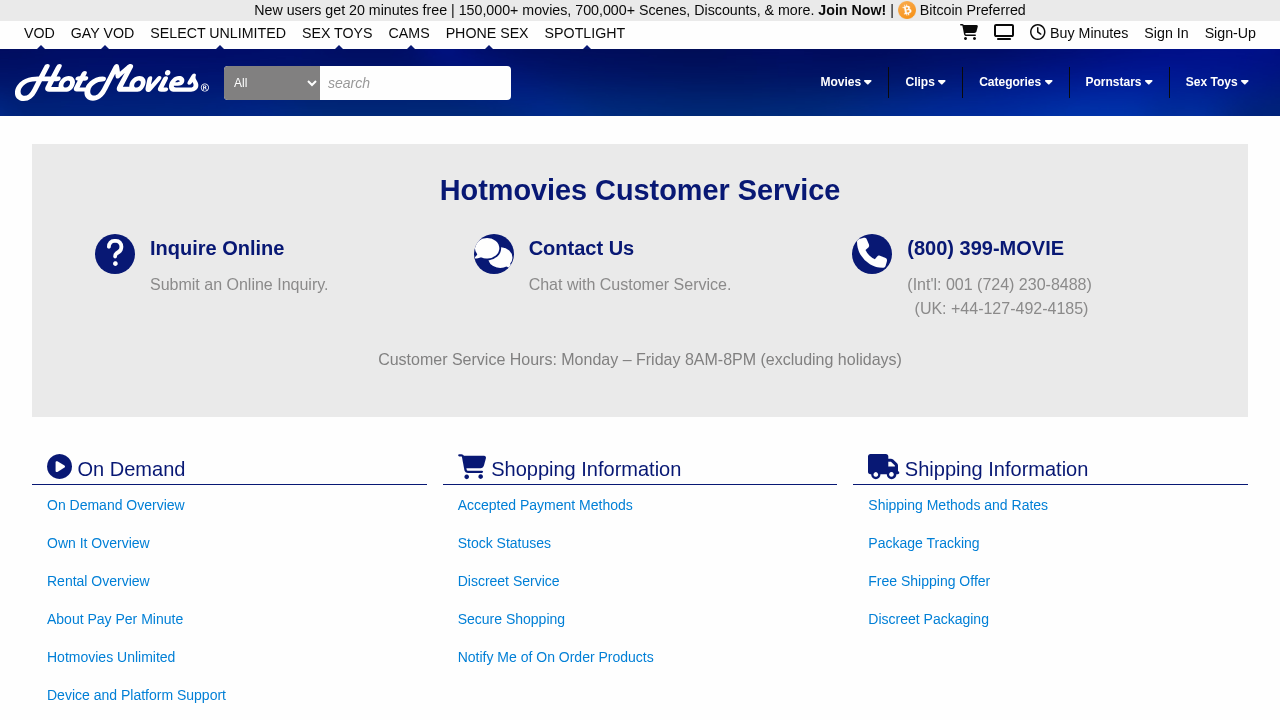Expand the Clips dropdown menu

pyautogui.click(x=926, y=82)
